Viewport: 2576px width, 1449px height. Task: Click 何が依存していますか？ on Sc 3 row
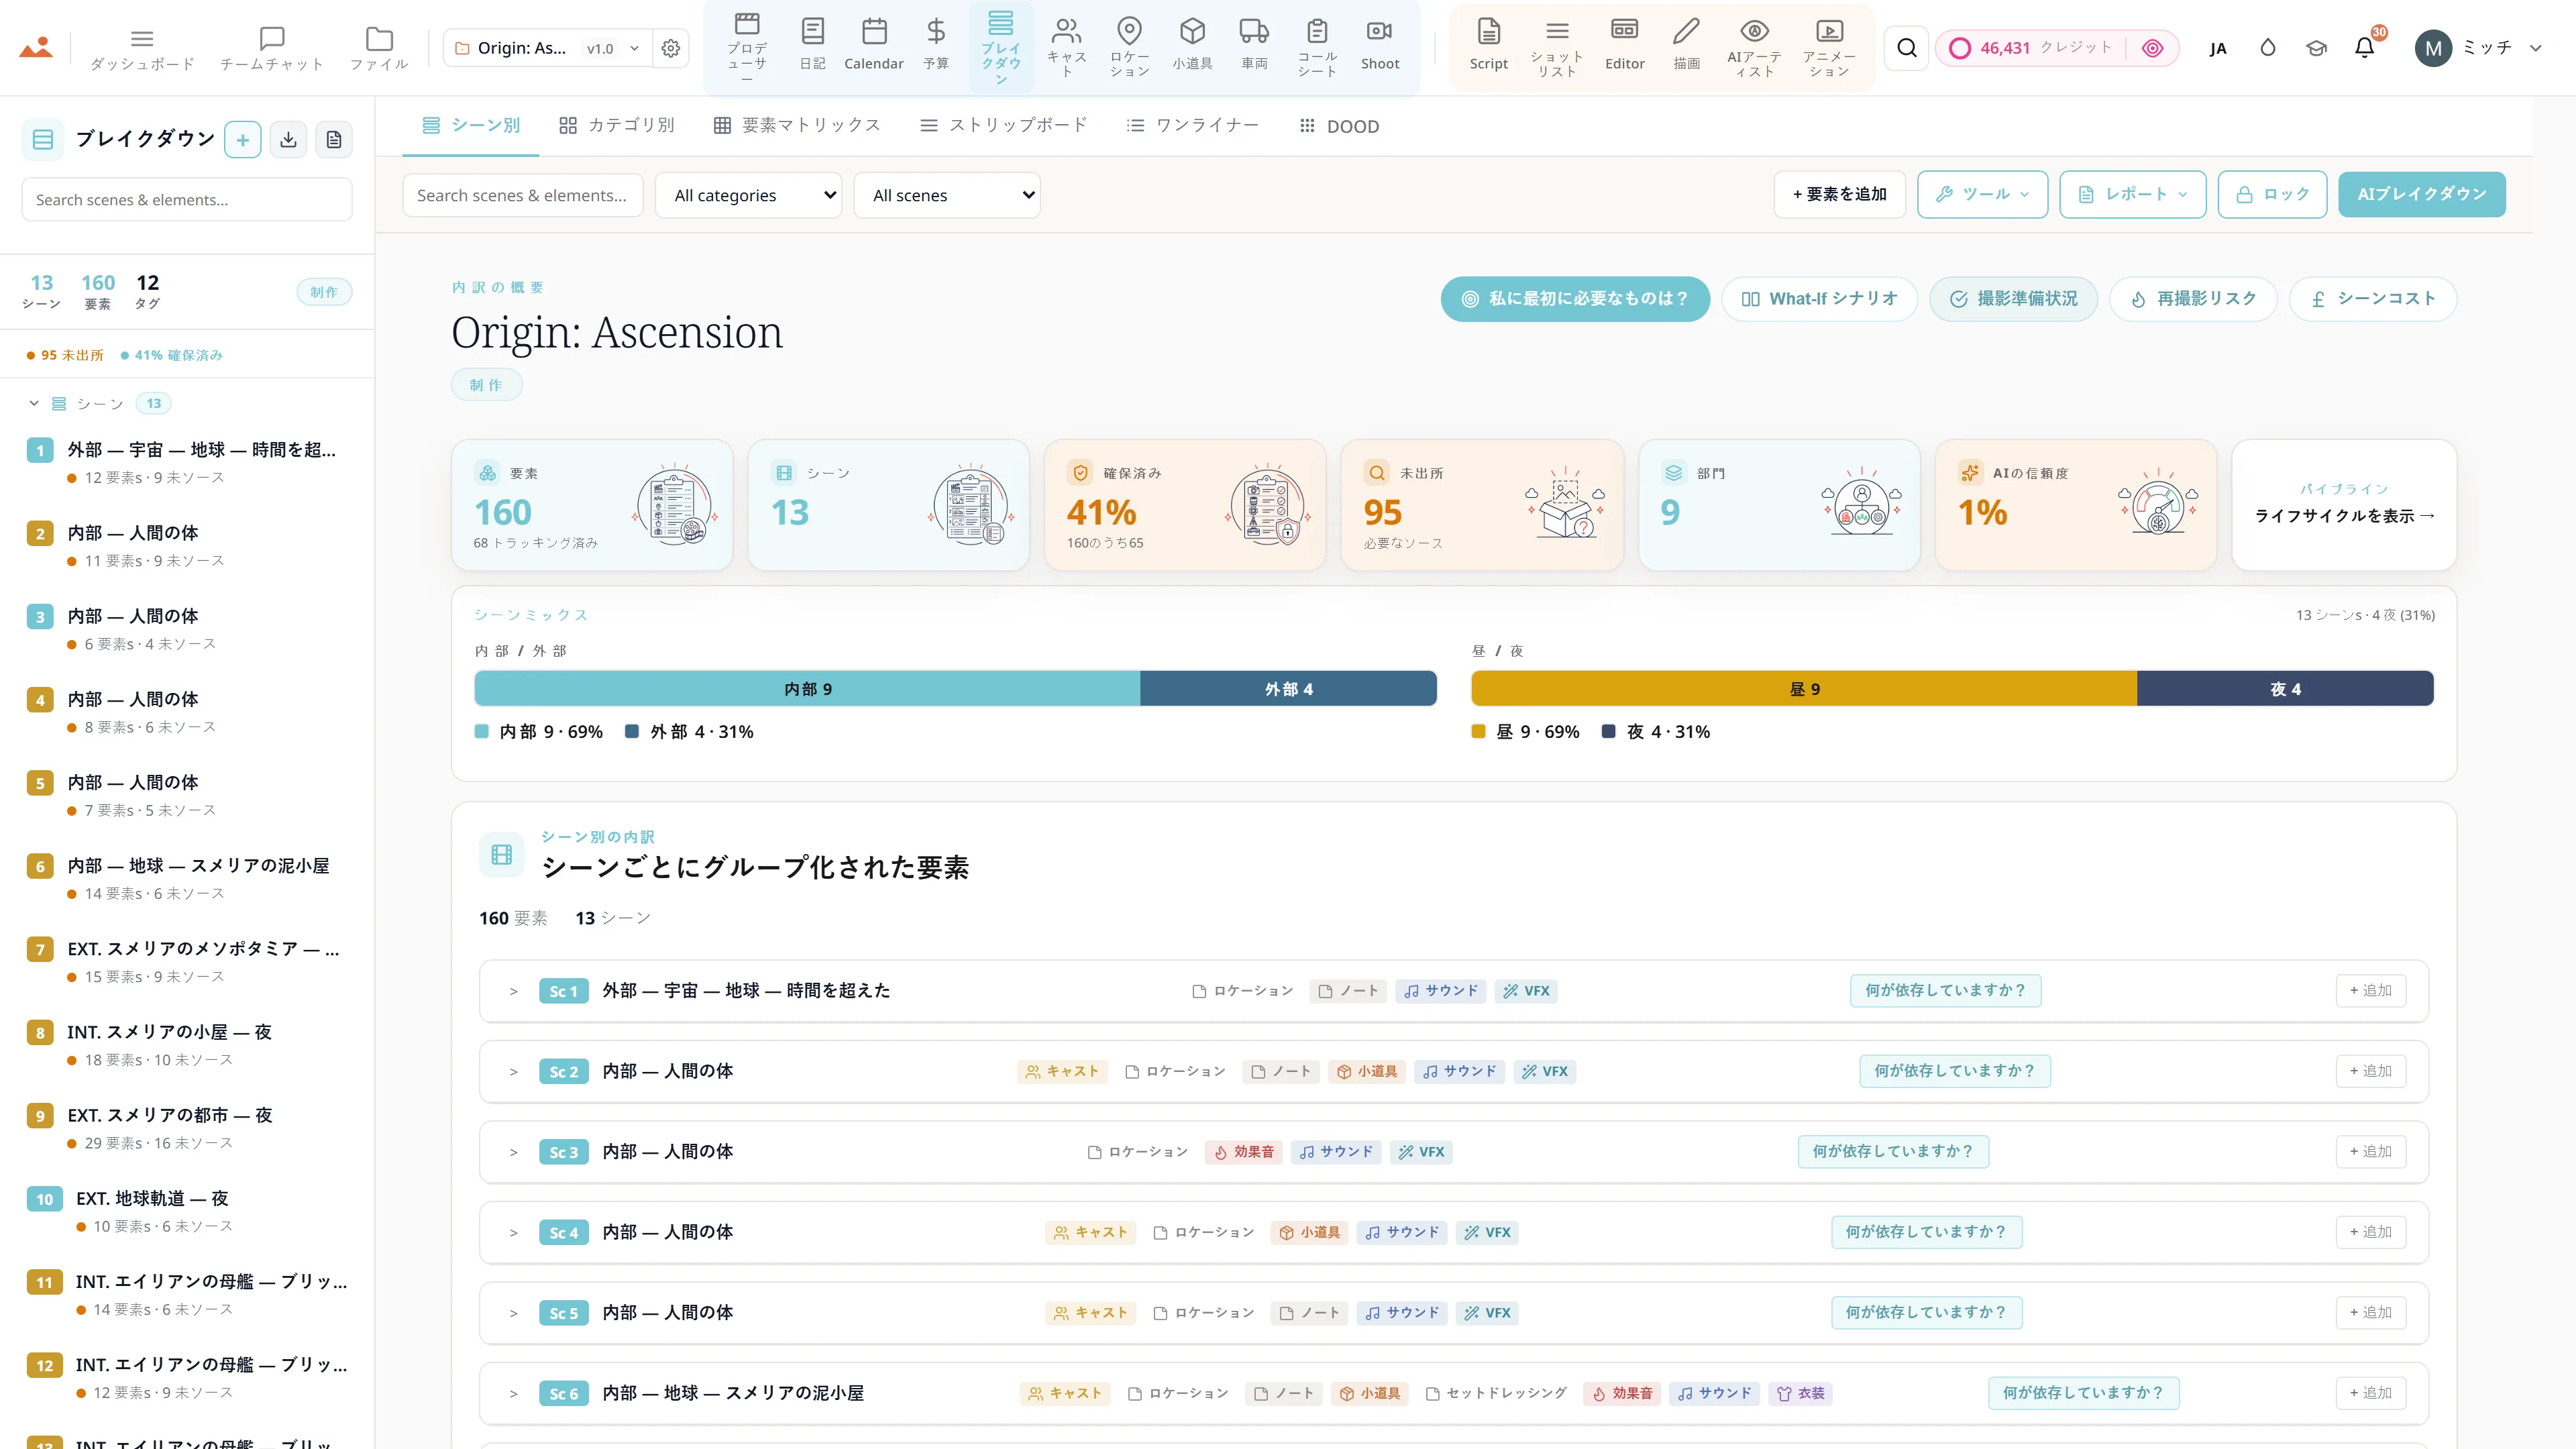coord(1893,1152)
